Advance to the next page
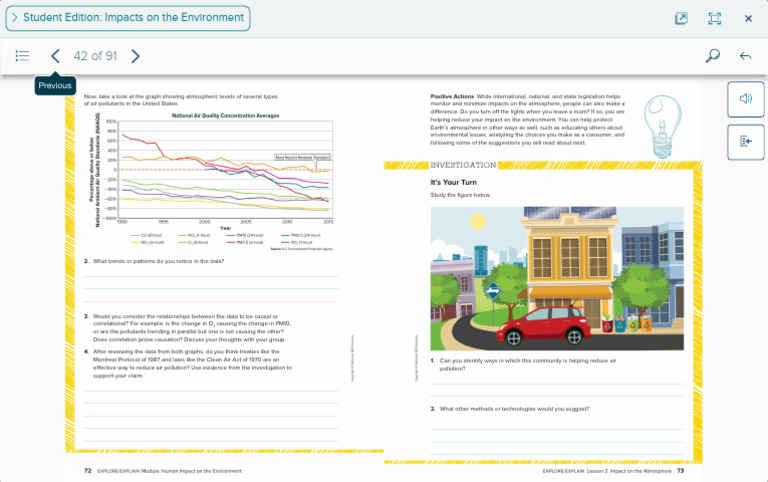This screenshot has height=482, width=768. tap(135, 56)
